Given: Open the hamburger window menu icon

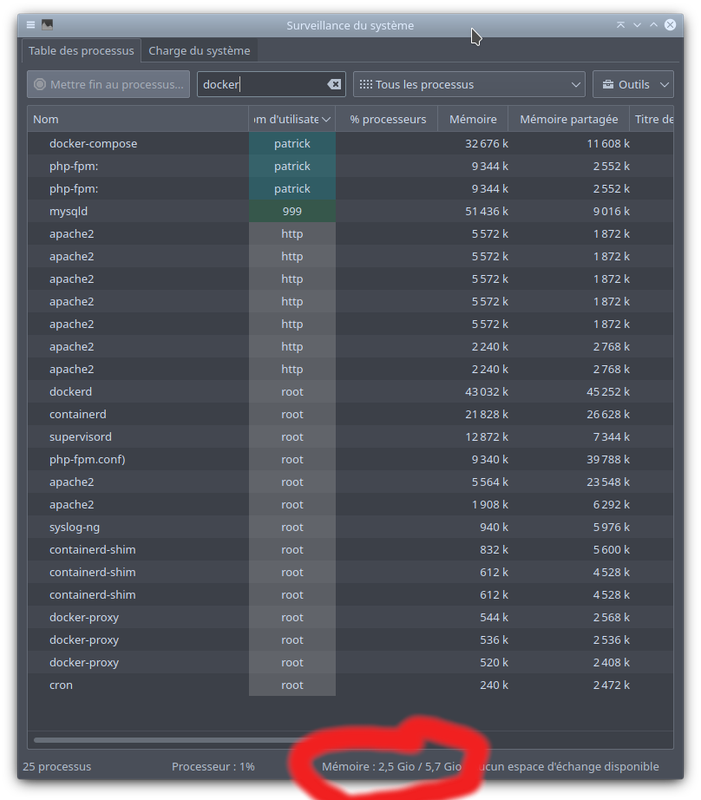Looking at the screenshot, I should (x=31, y=24).
